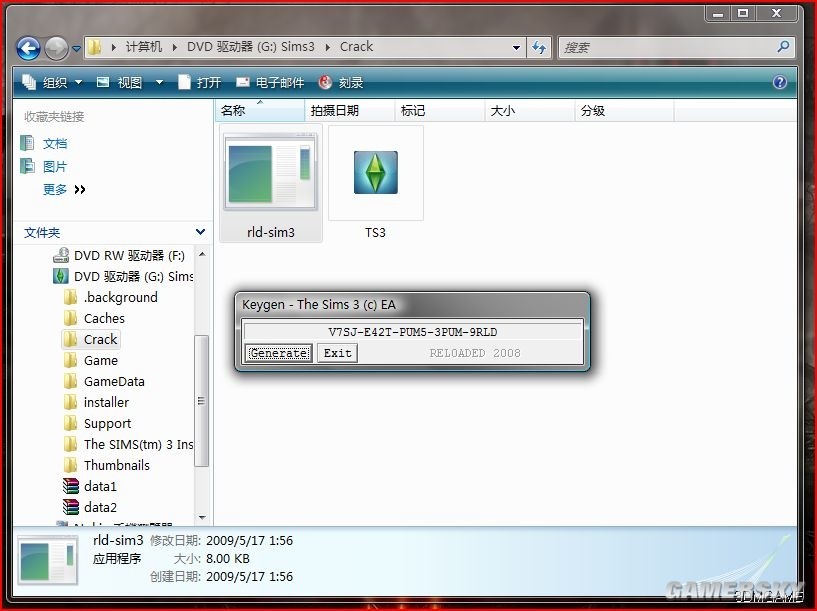The image size is (817, 611).
Task: Click the Crack breadcrumb in address bar
Action: pos(356,47)
